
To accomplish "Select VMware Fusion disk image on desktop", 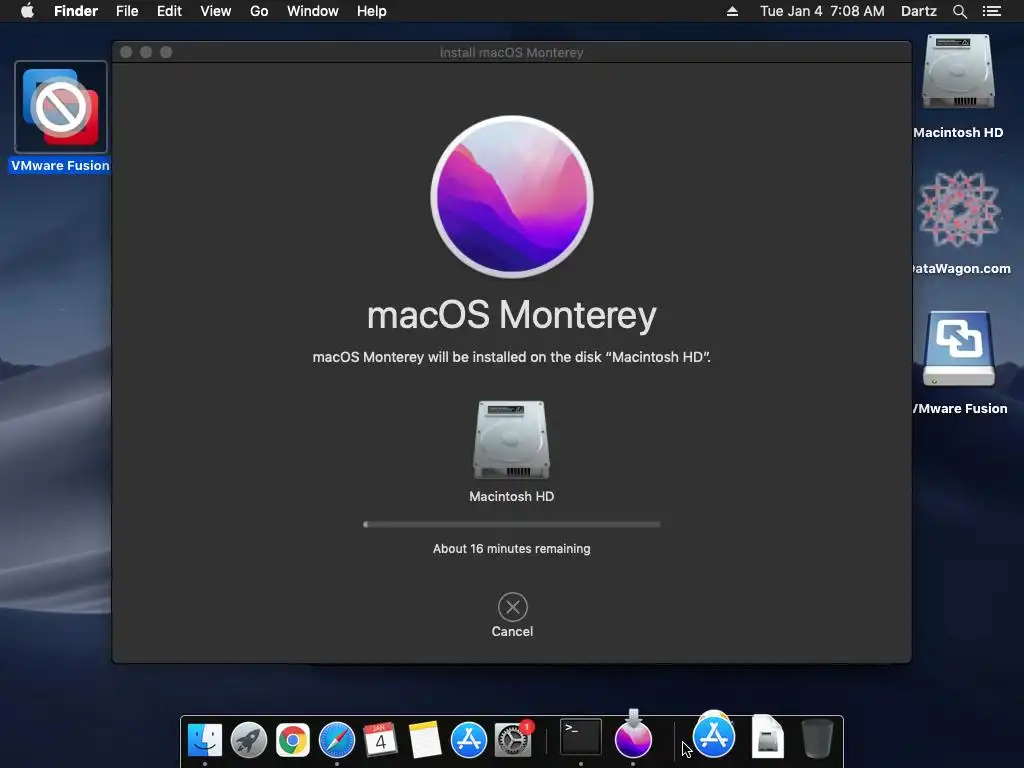I will tap(958, 349).
